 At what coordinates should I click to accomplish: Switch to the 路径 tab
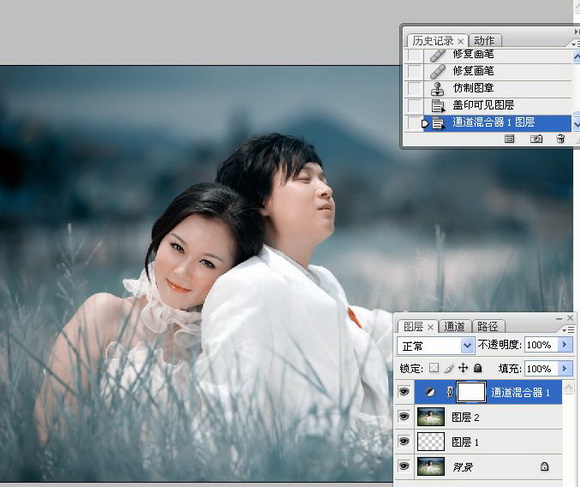[488, 327]
